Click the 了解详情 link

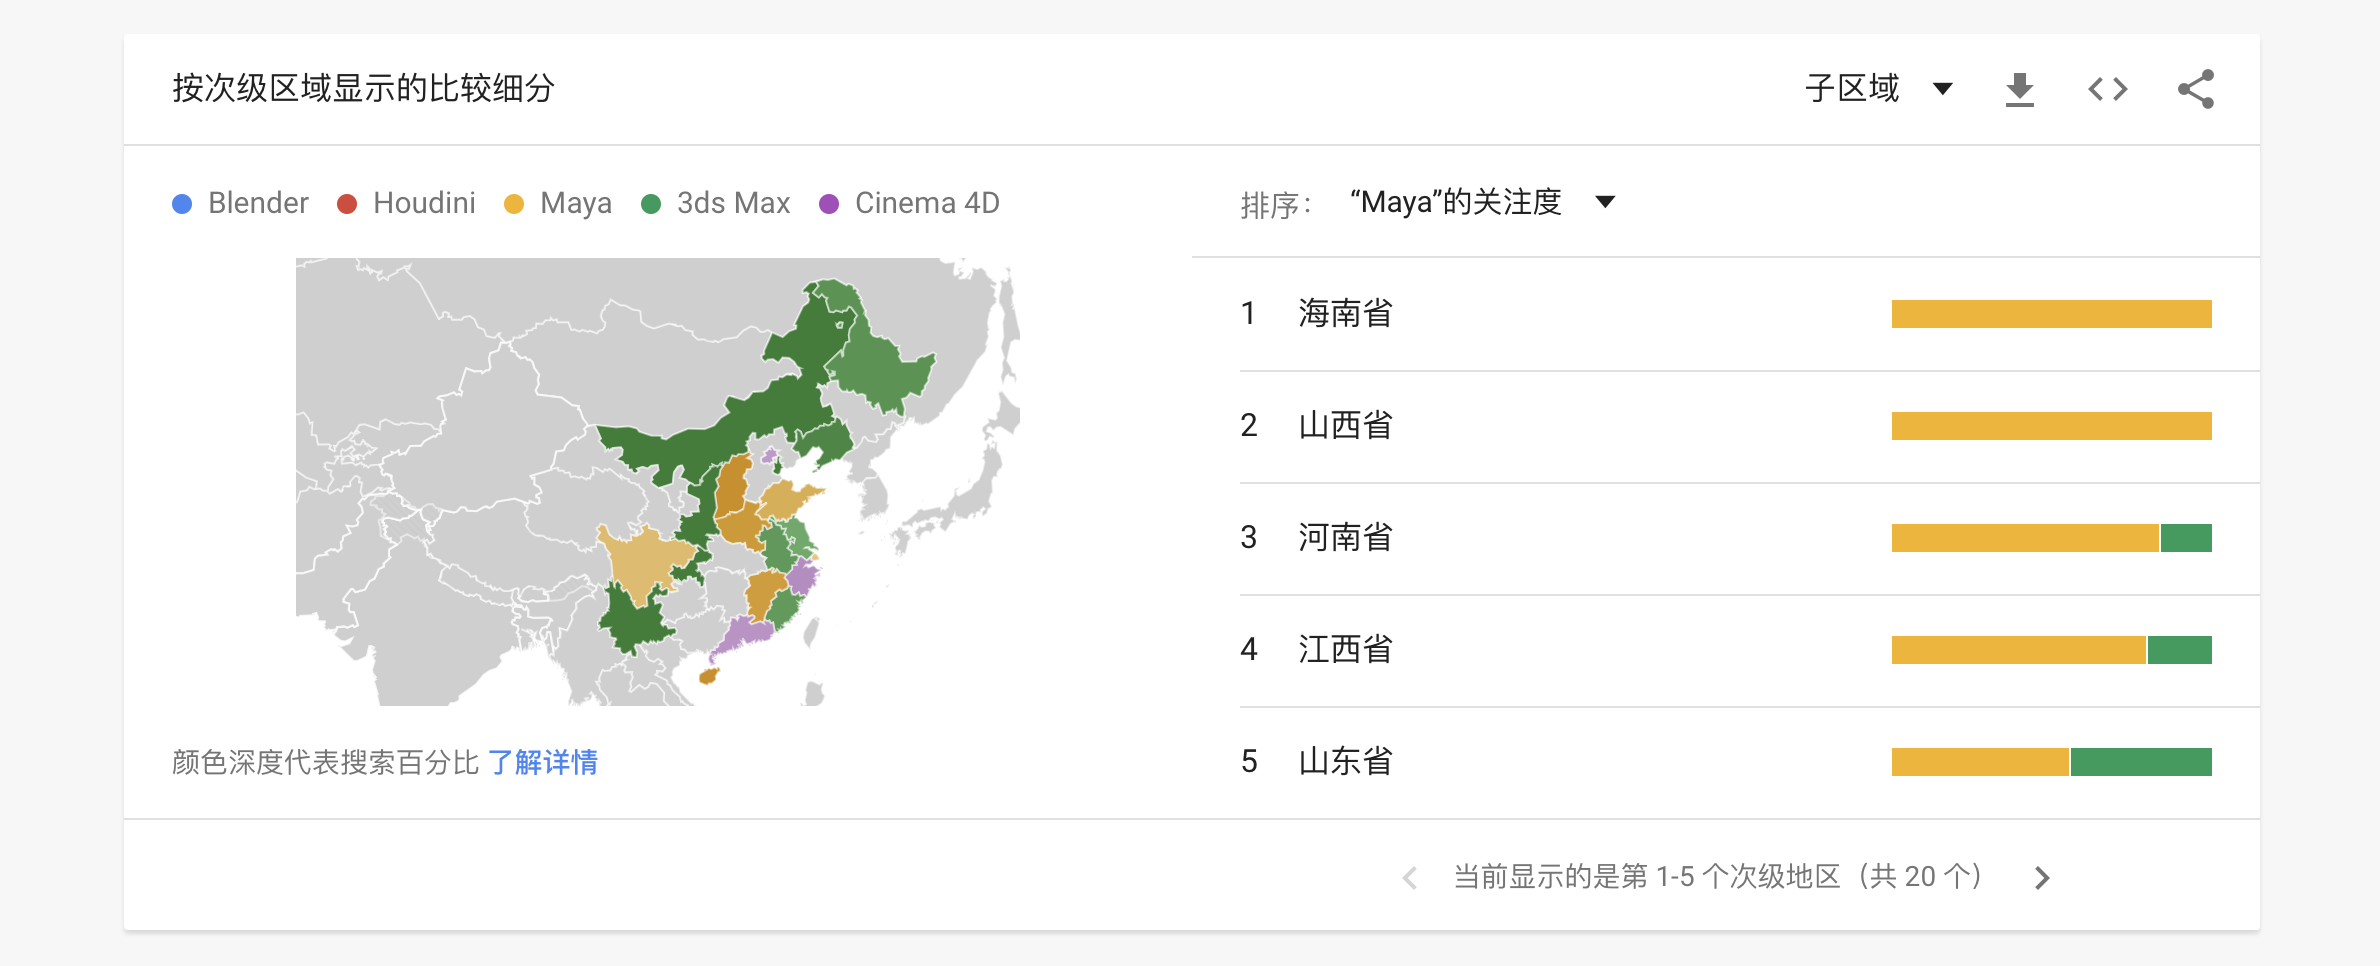(x=542, y=762)
